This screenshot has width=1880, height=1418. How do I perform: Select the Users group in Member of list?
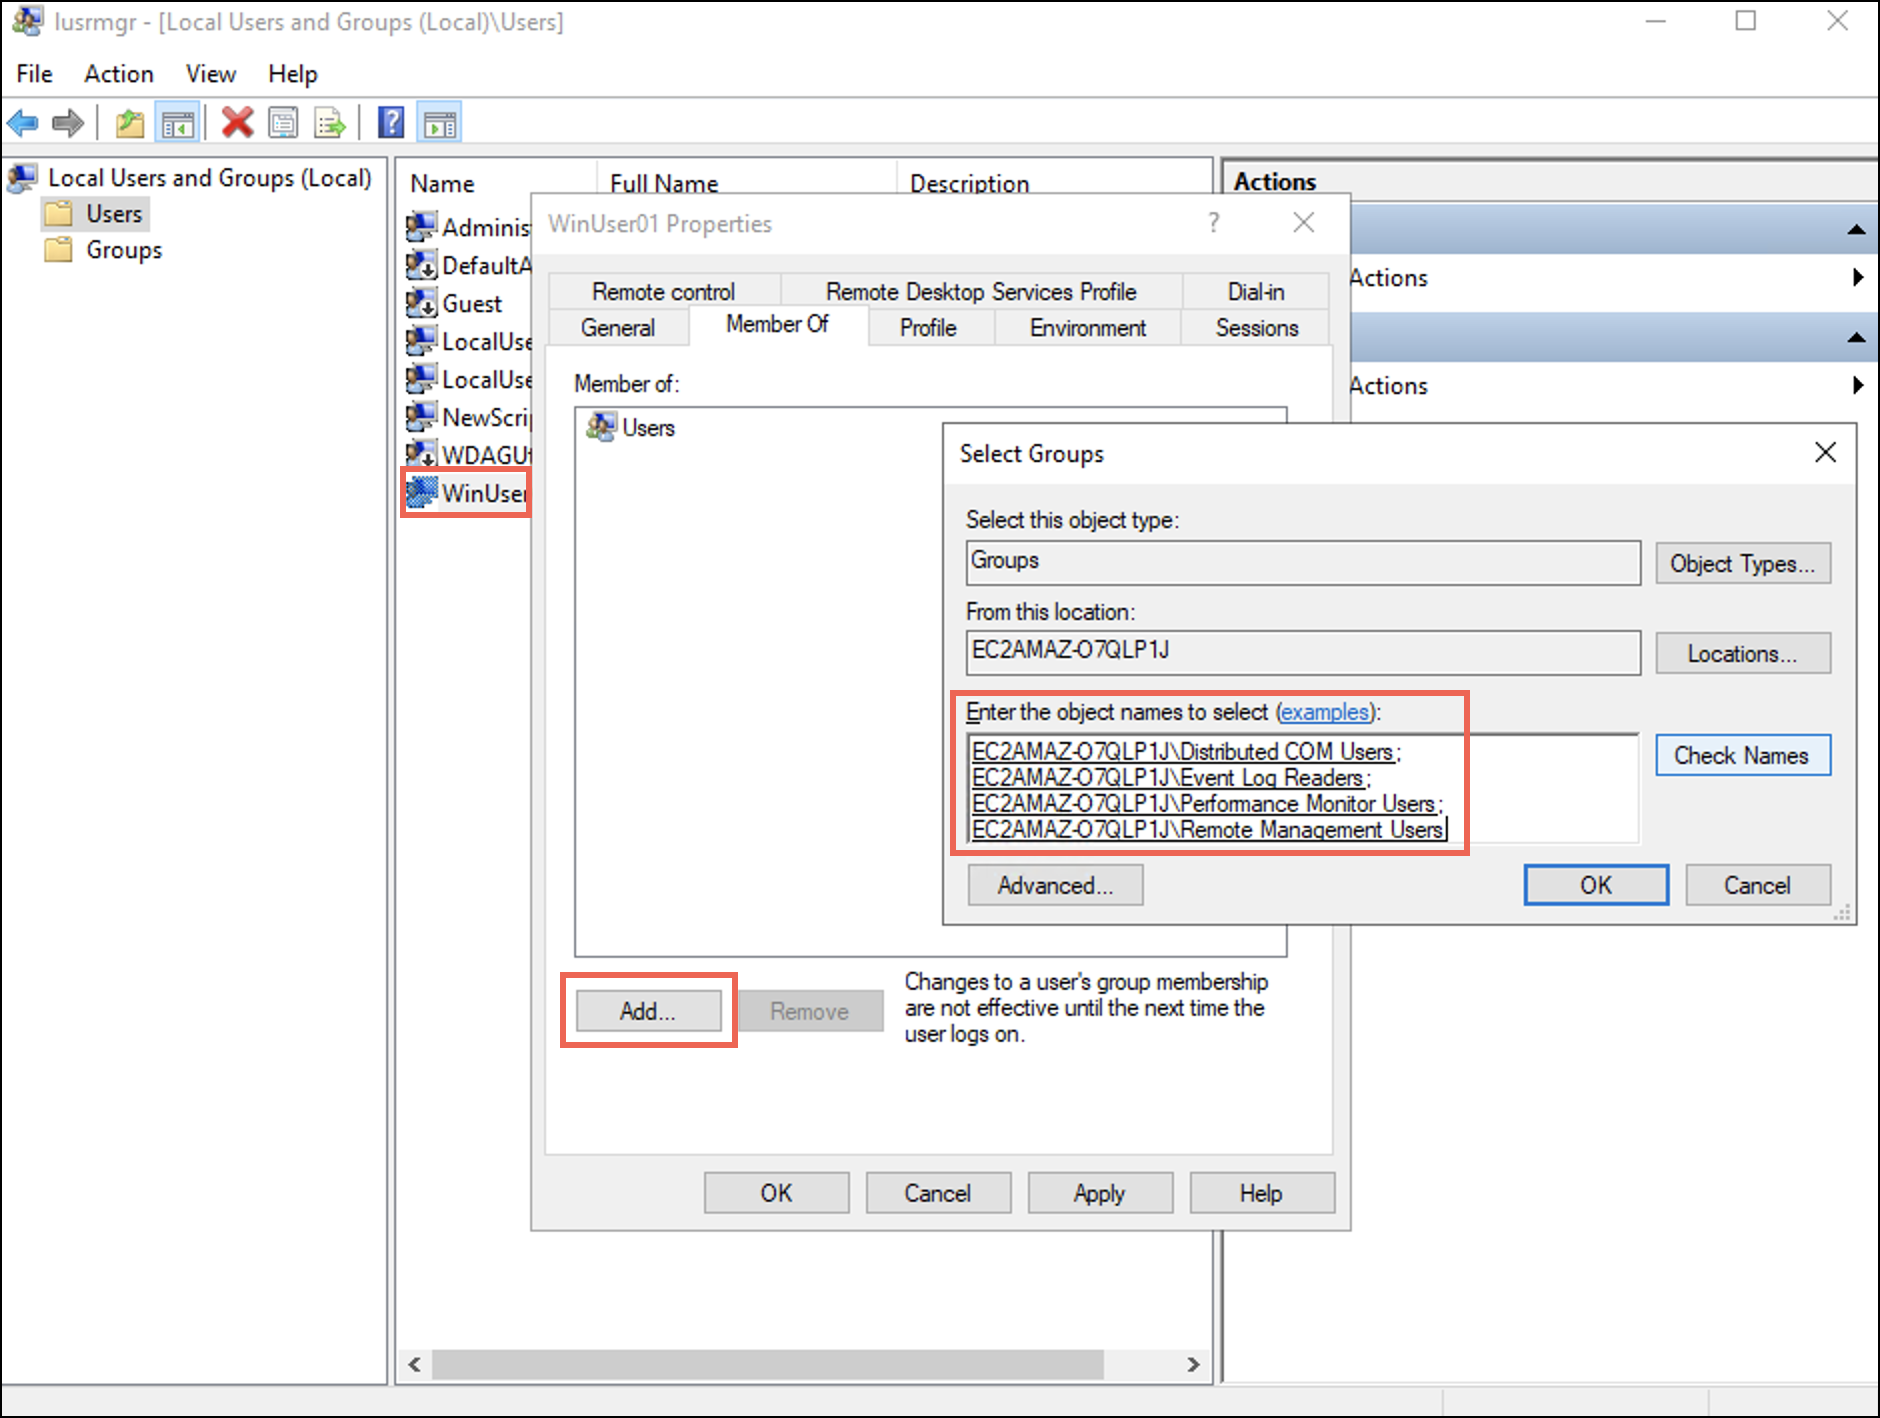[647, 428]
